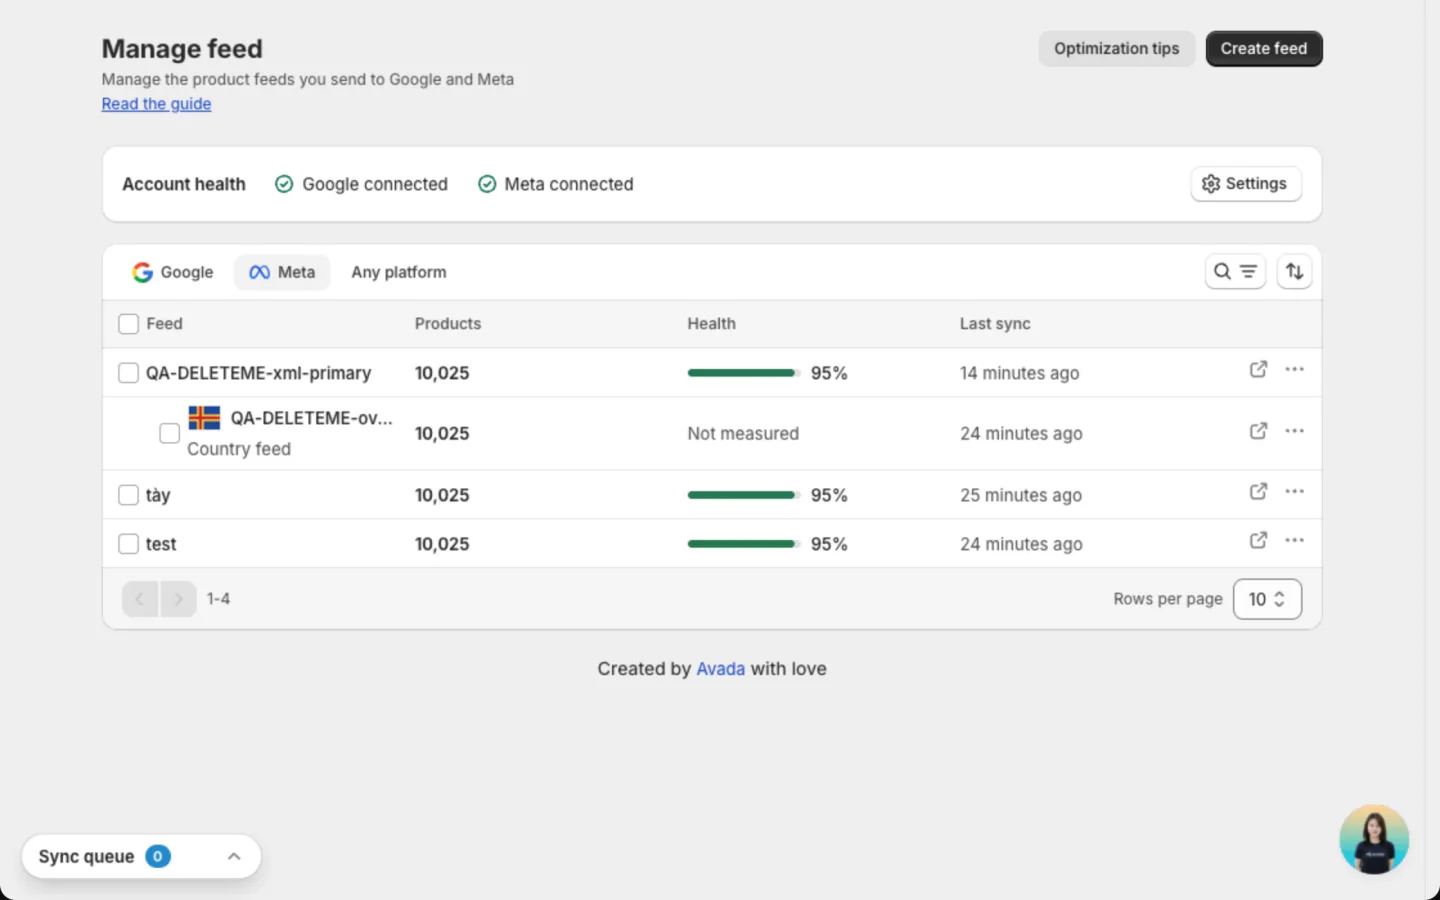Click the Sync queue count badge
The height and width of the screenshot is (900, 1440).
[158, 856]
